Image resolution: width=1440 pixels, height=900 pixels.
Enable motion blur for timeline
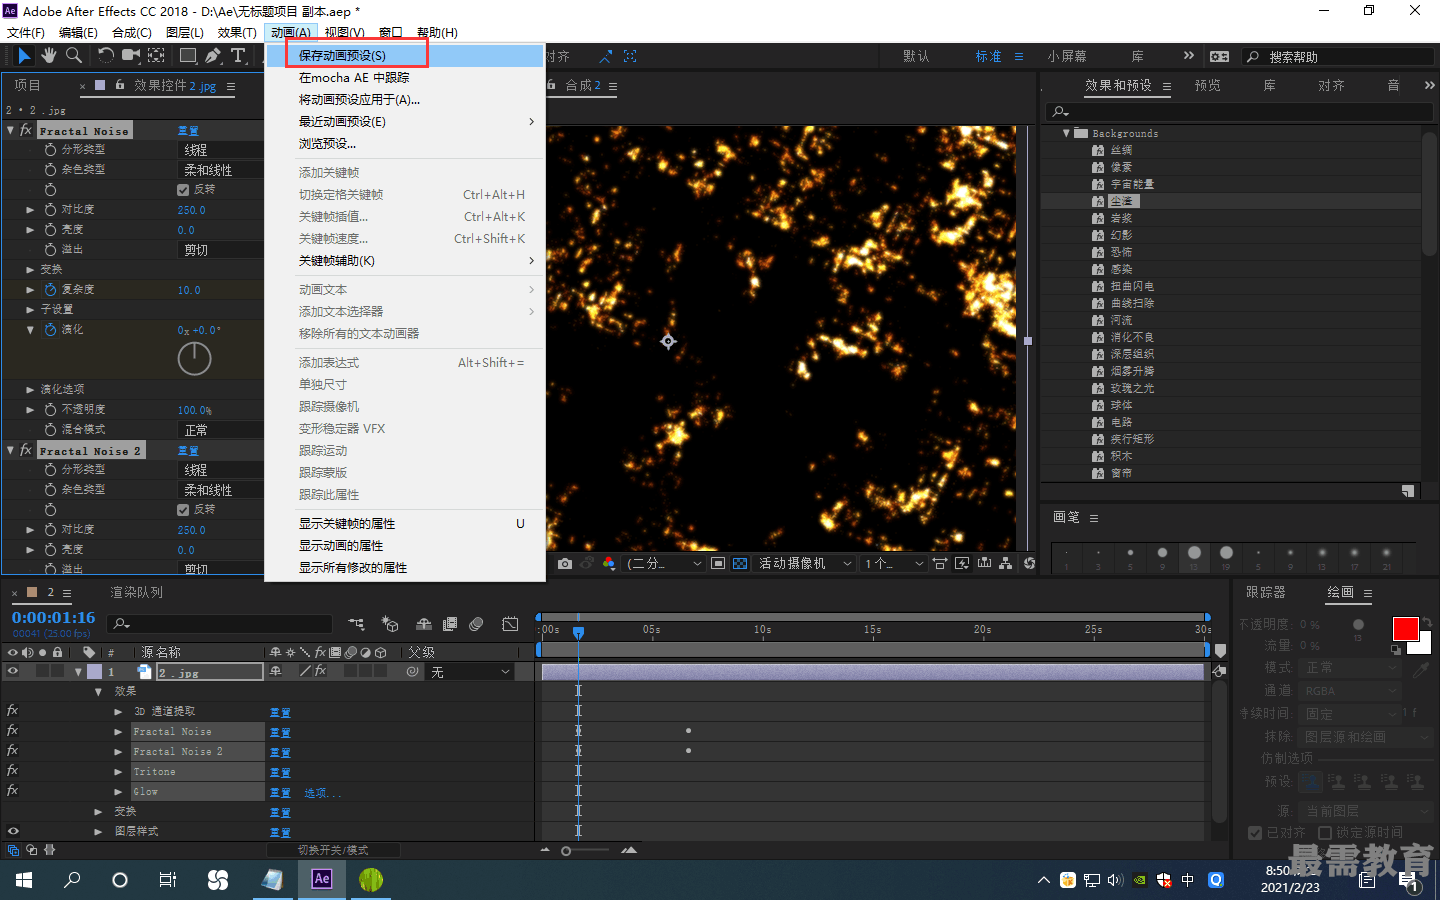pos(476,624)
